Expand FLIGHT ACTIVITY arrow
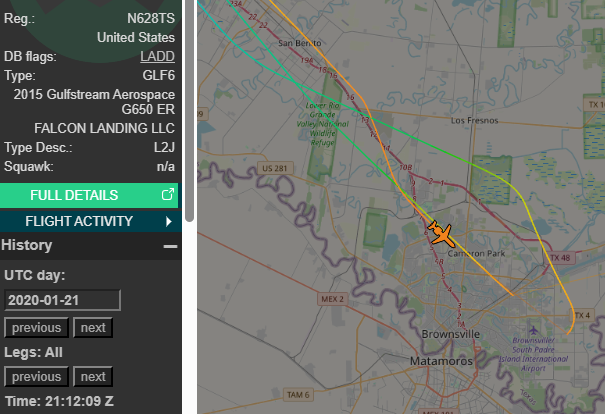This screenshot has width=605, height=414. click(168, 221)
